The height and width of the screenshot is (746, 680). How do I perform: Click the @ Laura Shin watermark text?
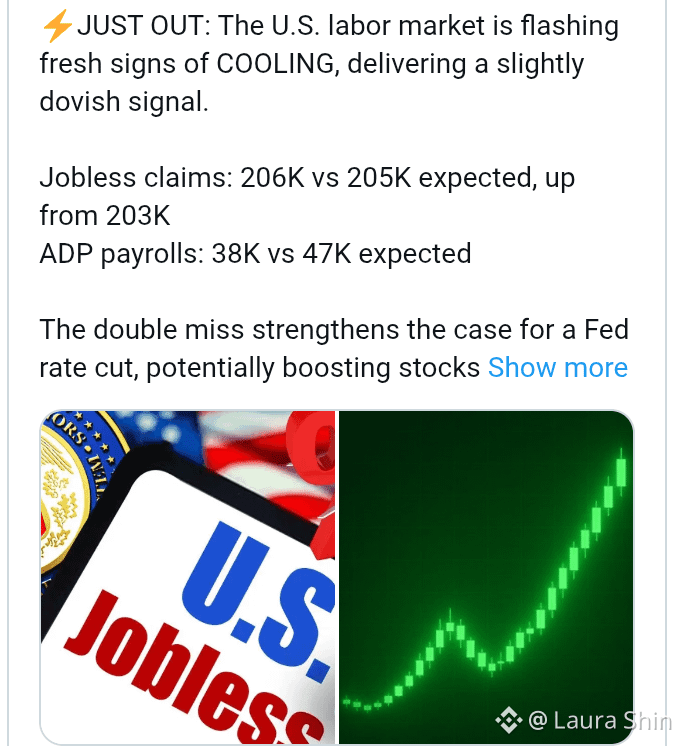click(x=600, y=720)
